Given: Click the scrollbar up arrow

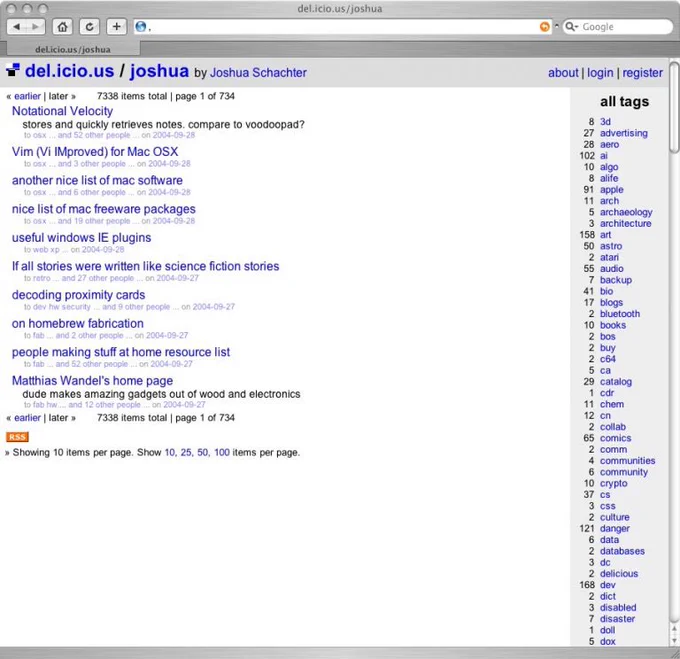Looking at the screenshot, I should pos(674,629).
